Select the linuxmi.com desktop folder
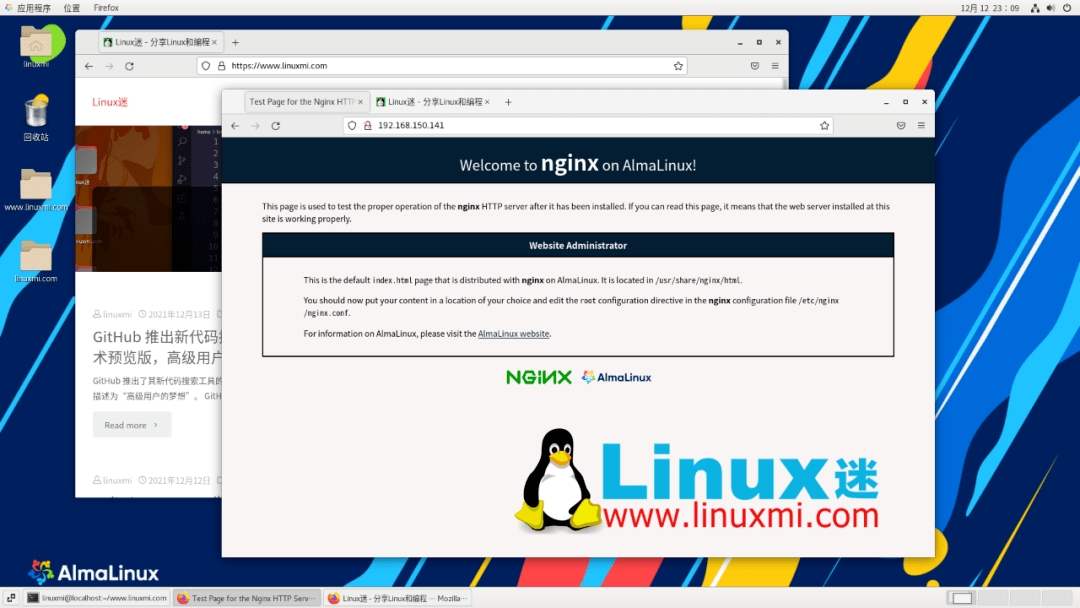This screenshot has width=1080, height=608. coord(36,262)
